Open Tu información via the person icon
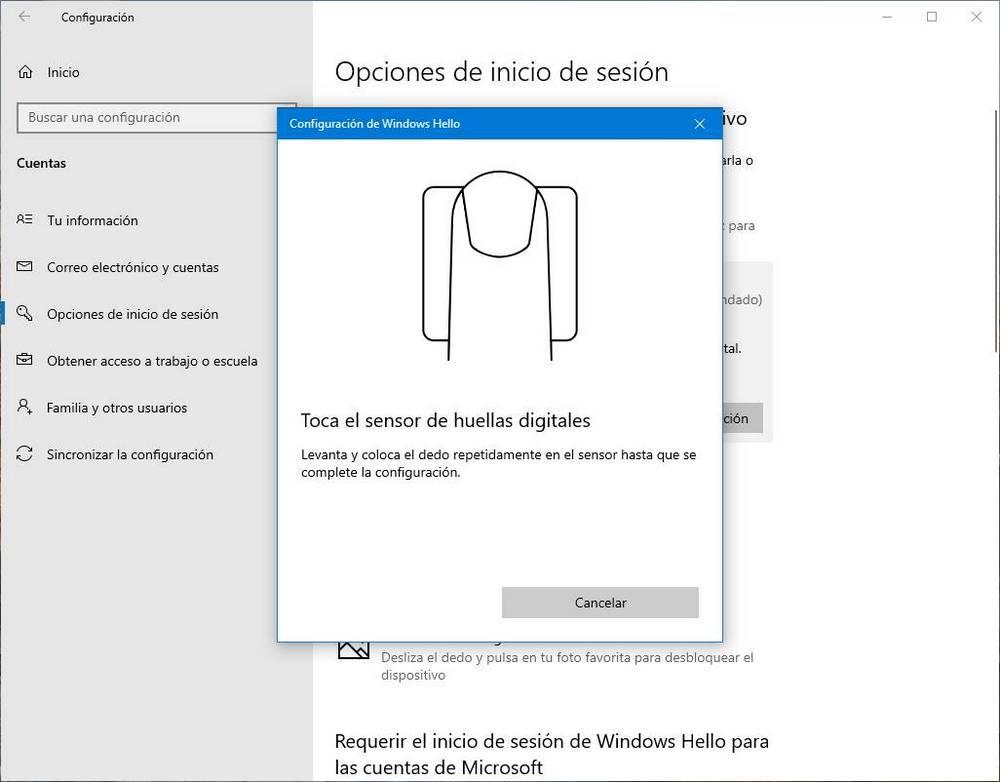1000x782 pixels. 23,220
